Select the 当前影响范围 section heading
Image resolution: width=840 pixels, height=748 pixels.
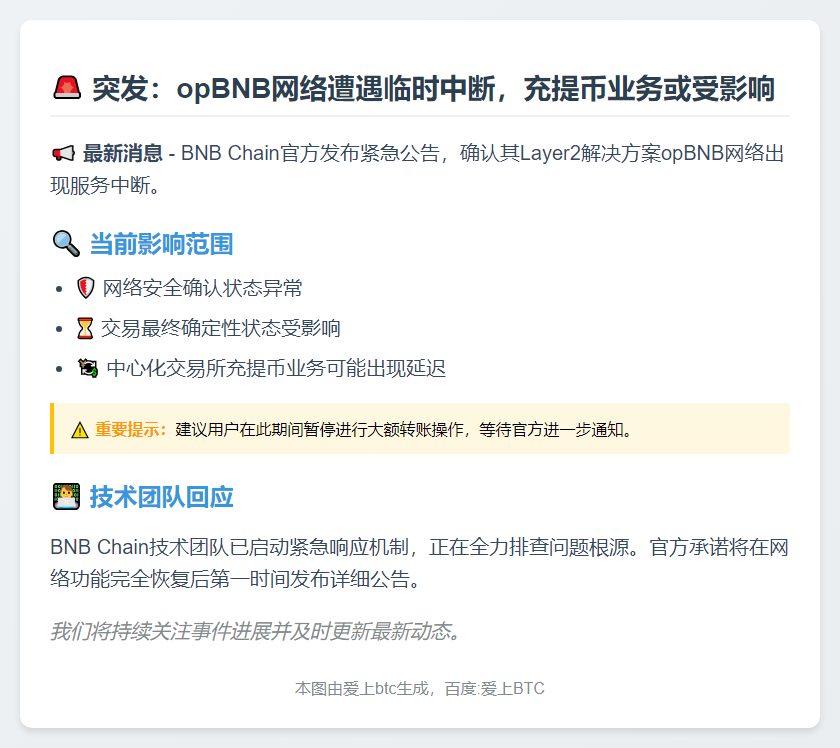pos(161,243)
